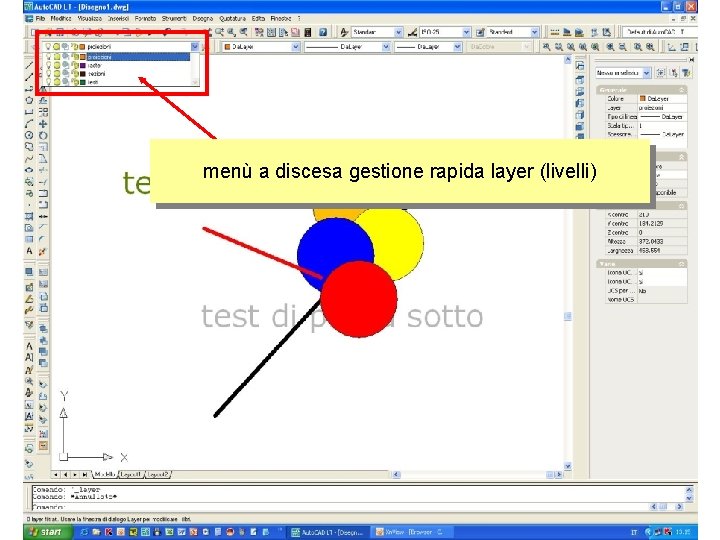Select the Rotate modify tool
Image resolution: width=720 pixels, height=540 pixels.
tap(43, 135)
